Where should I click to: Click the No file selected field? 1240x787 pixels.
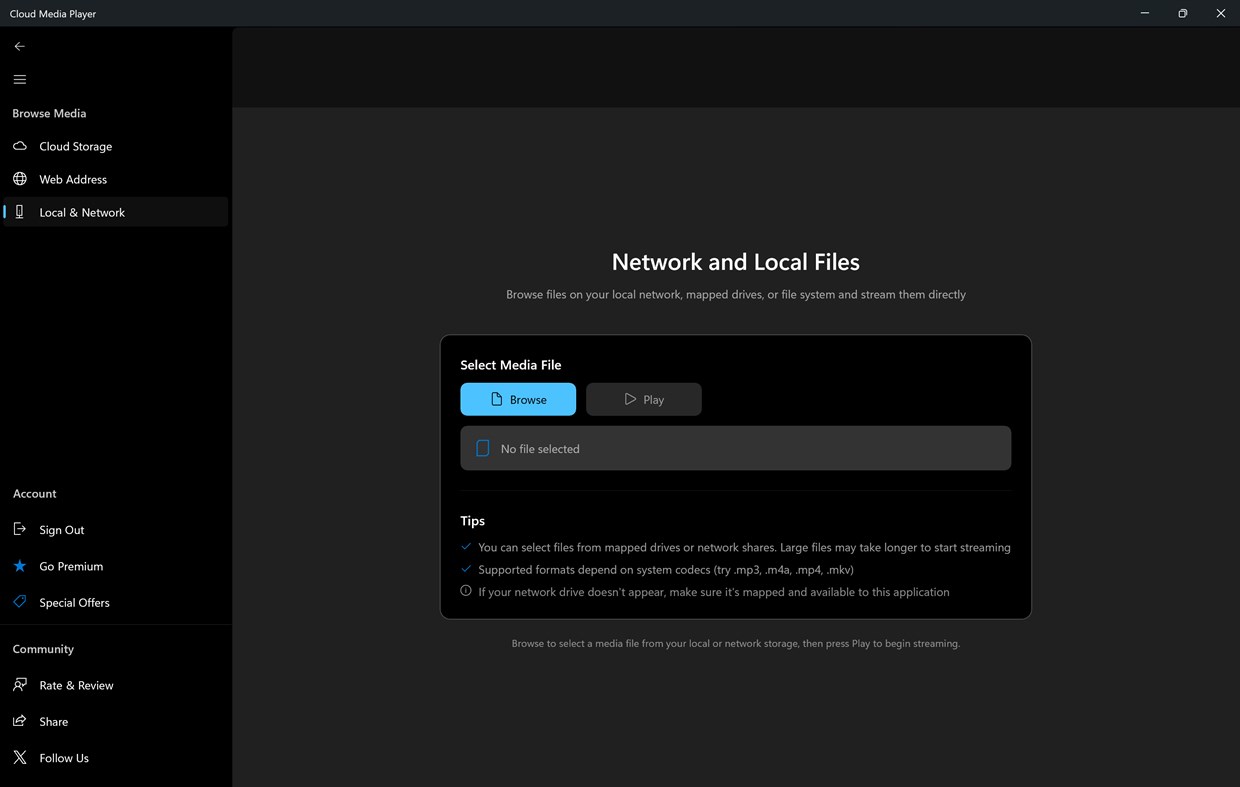coord(735,448)
